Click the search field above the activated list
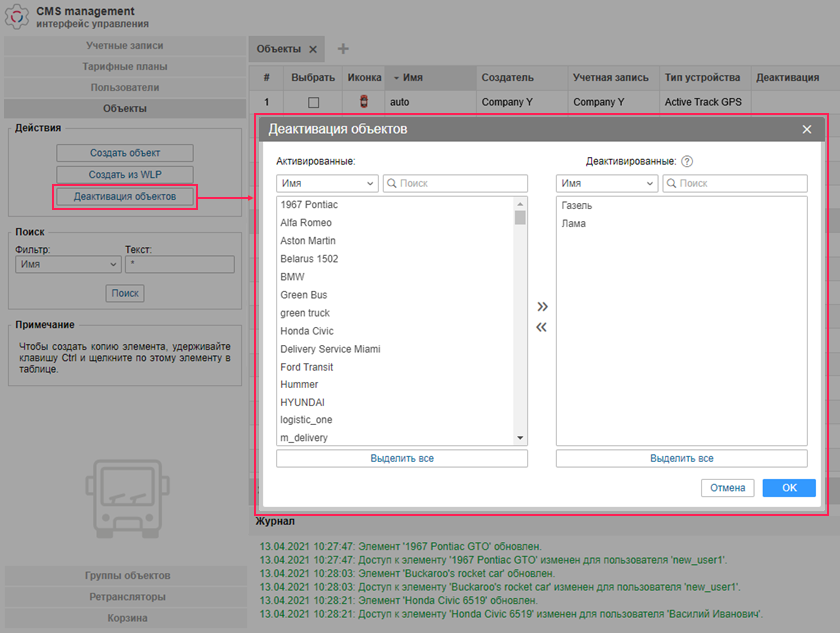840x633 pixels. pyautogui.click(x=456, y=184)
